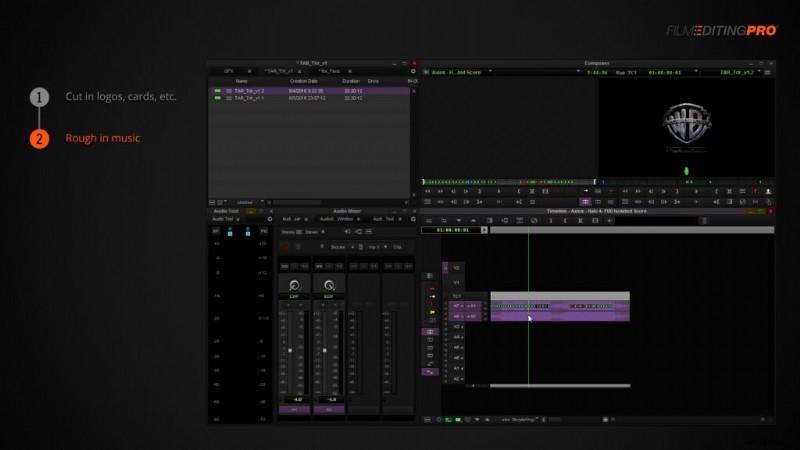Viewport: 800px width, 450px height.
Task: Click the red Lift button in record monitor
Action: (x=756, y=191)
